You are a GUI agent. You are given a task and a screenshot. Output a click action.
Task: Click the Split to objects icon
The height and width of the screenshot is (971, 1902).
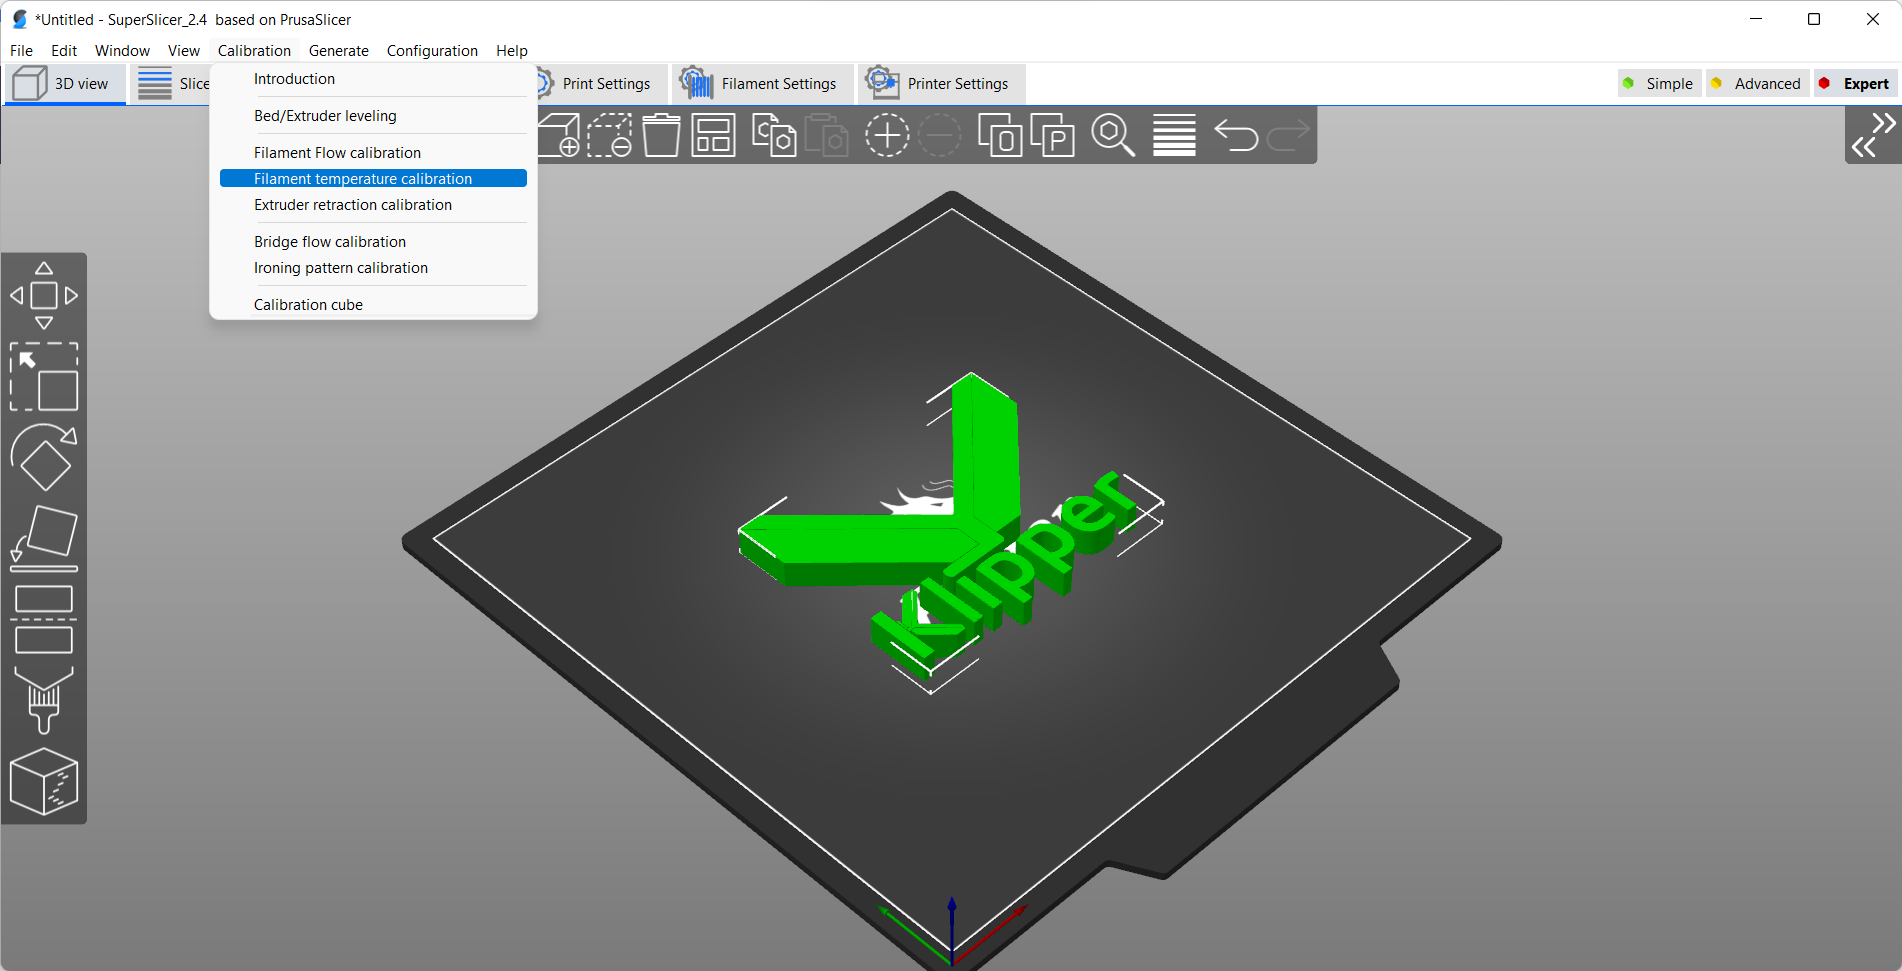tap(1000, 135)
